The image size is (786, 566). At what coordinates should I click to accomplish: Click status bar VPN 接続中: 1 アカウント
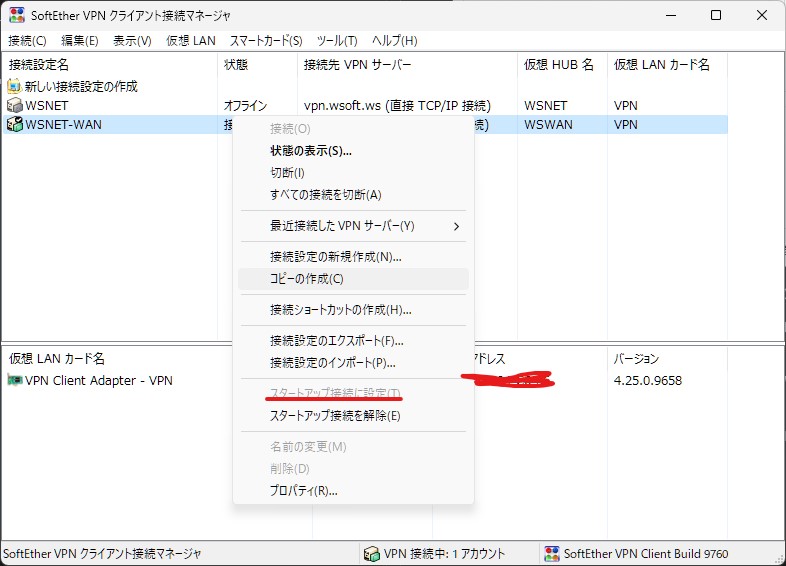[445, 553]
